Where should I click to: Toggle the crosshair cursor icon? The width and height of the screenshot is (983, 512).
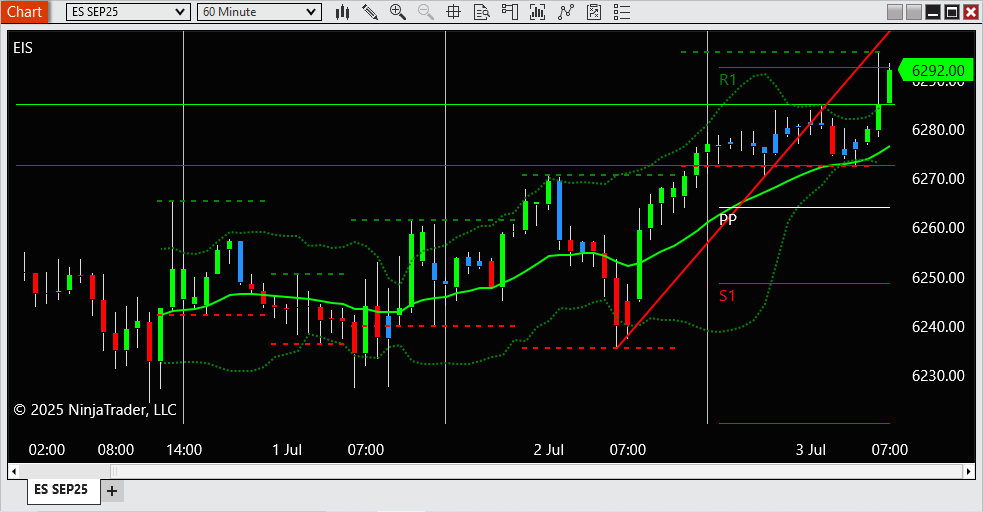(x=453, y=12)
